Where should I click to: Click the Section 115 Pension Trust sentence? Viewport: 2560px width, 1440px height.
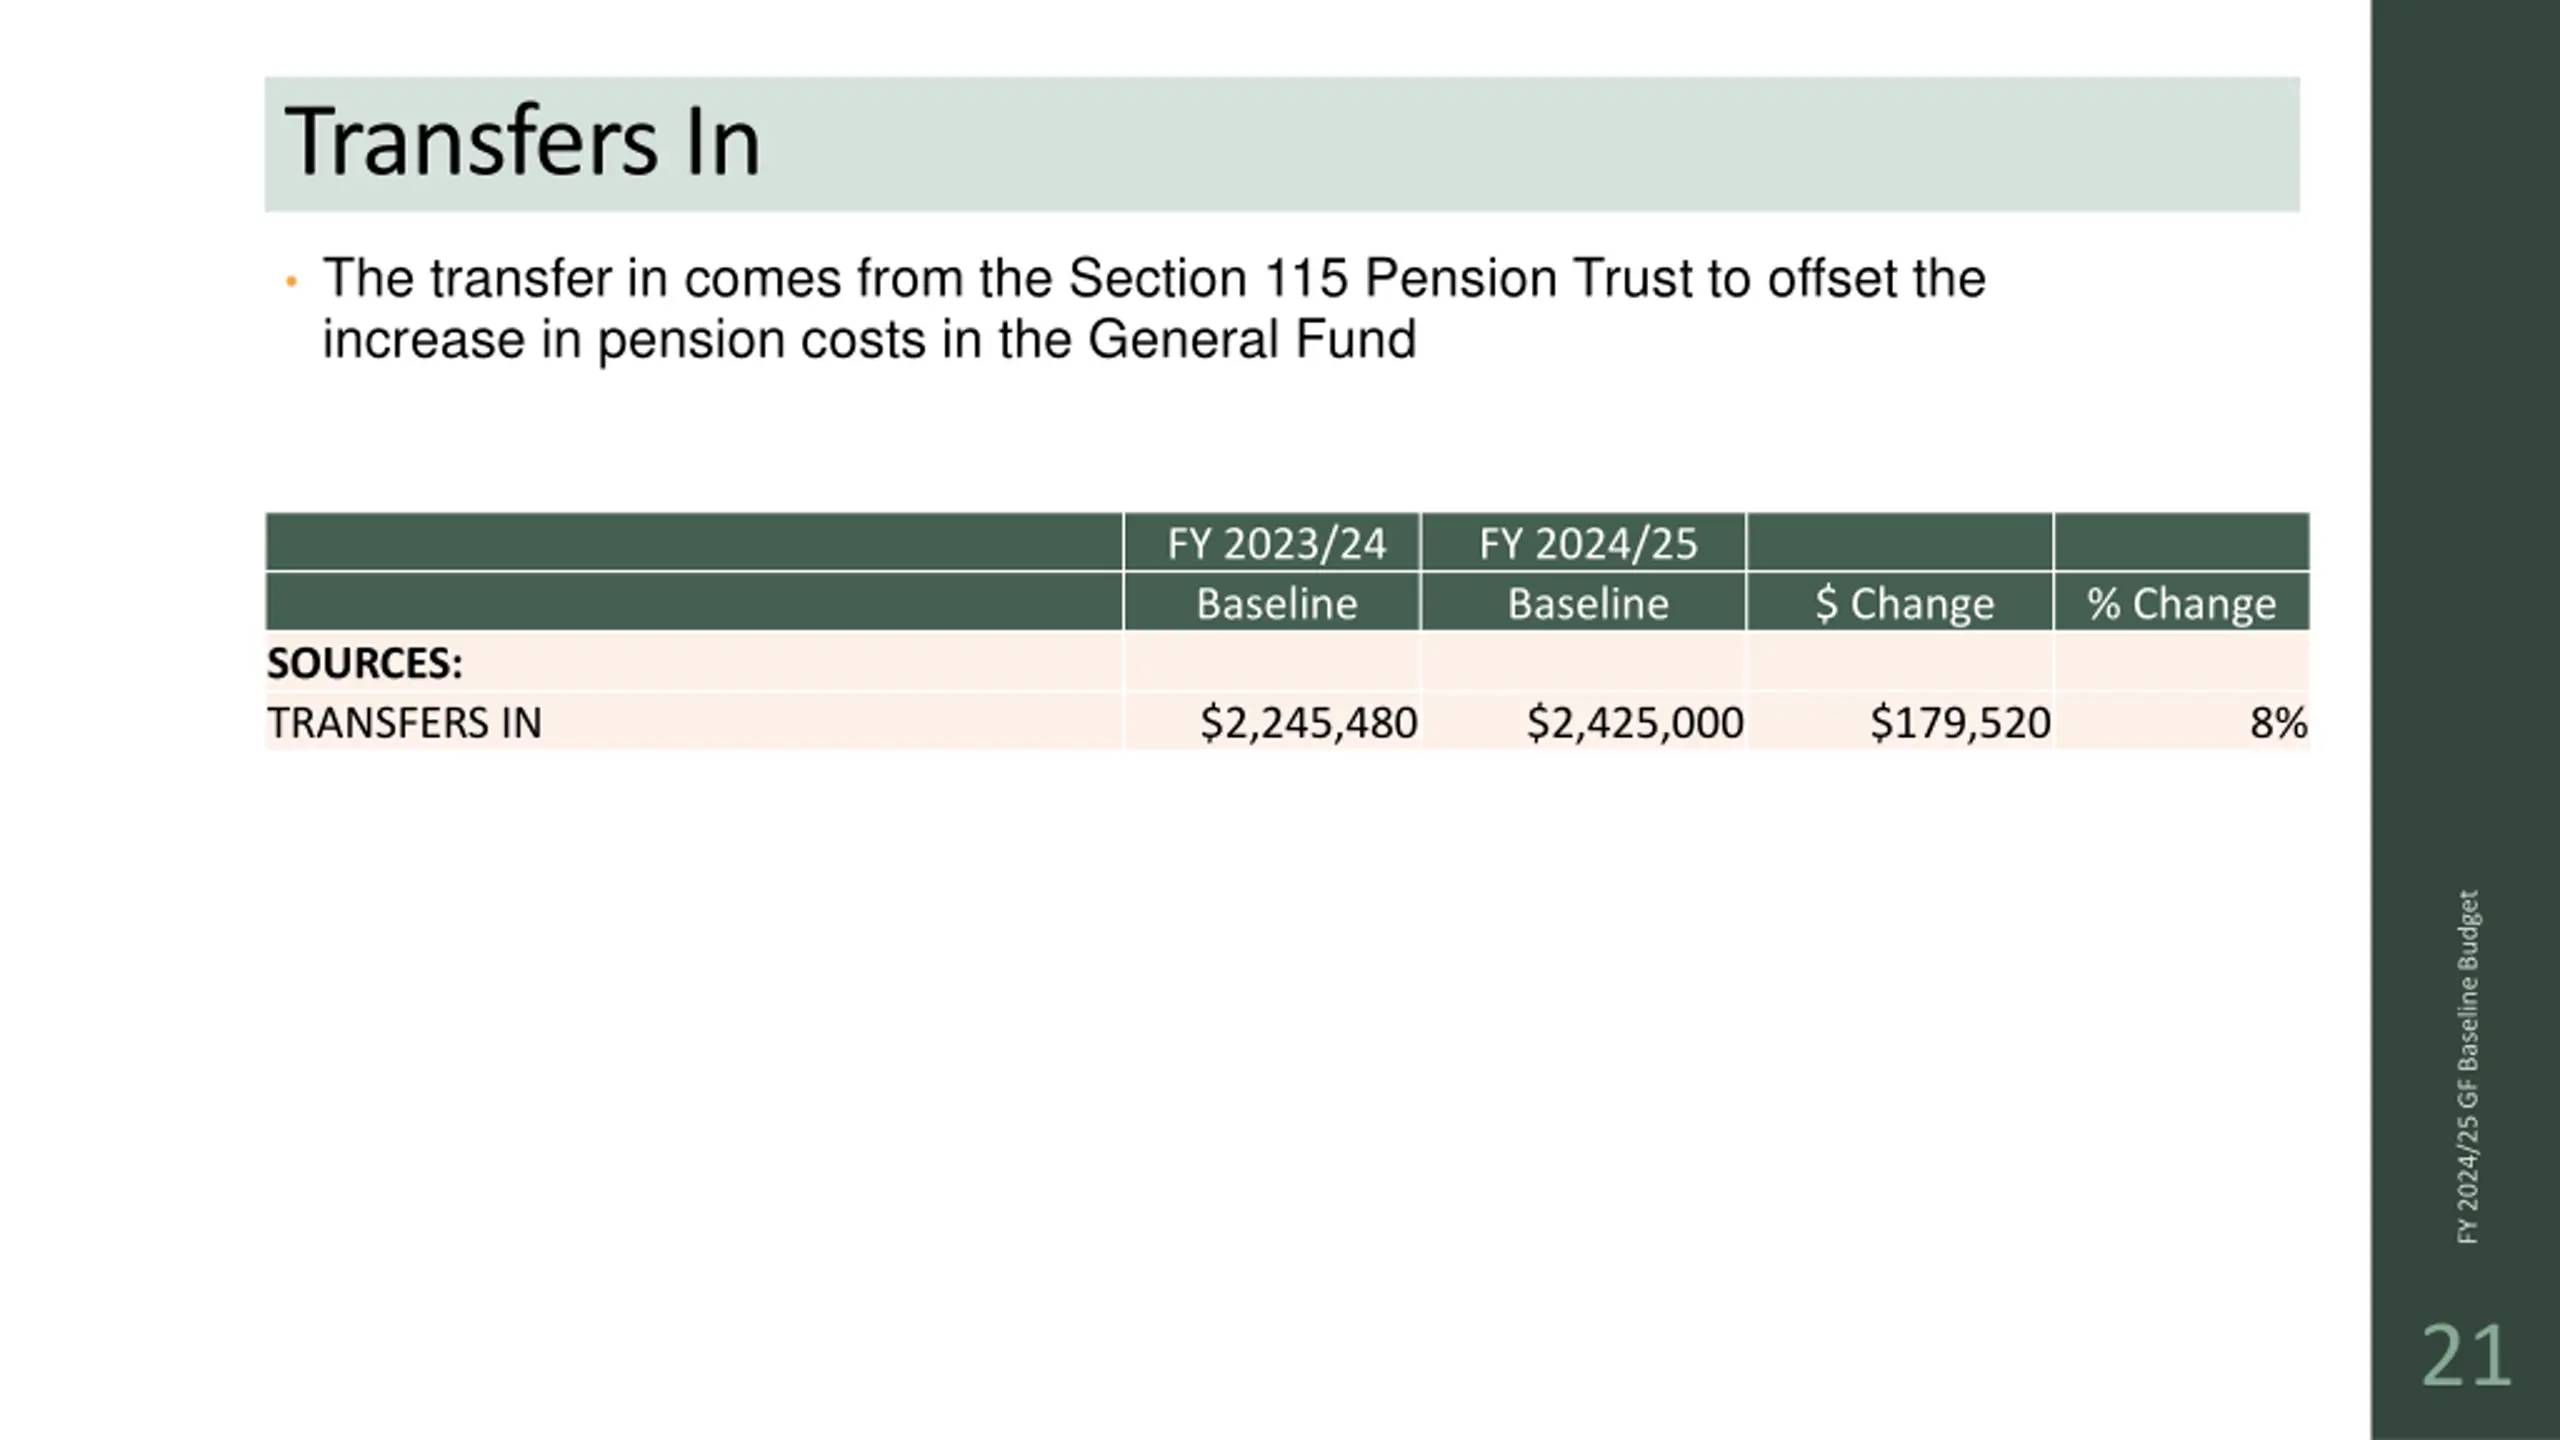pyautogui.click(x=1153, y=308)
